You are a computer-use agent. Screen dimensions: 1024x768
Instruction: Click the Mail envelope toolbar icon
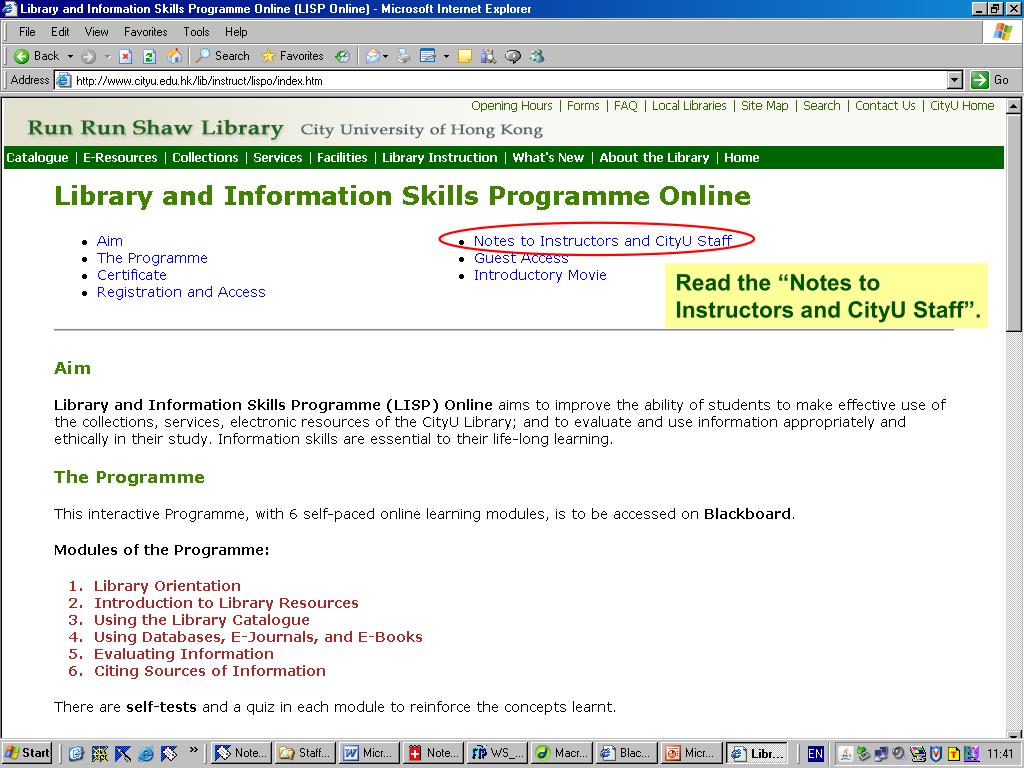(x=373, y=57)
